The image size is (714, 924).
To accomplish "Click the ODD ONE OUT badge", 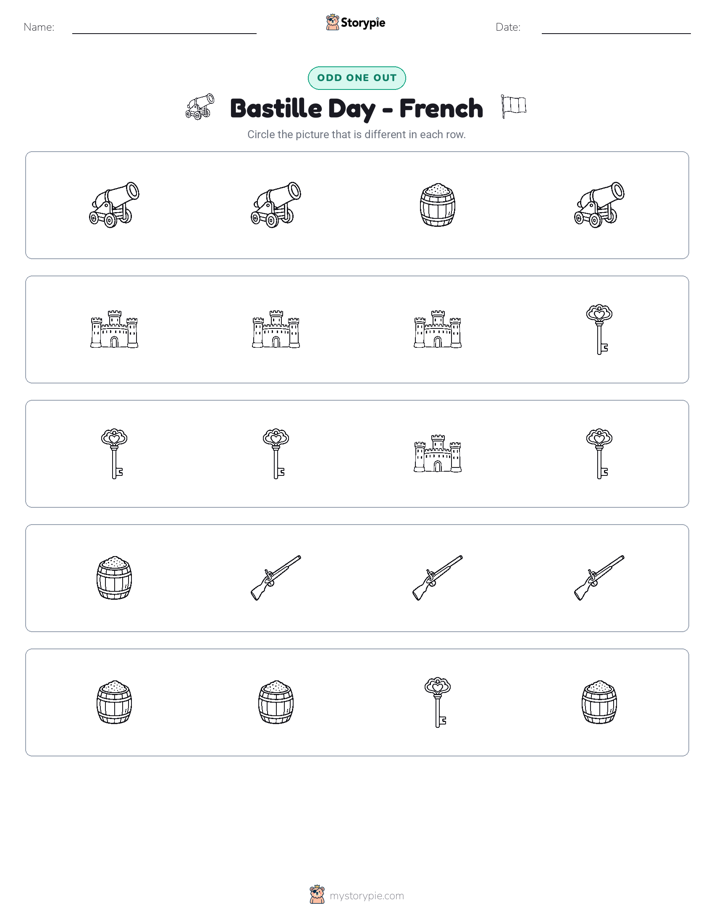I will coord(356,78).
